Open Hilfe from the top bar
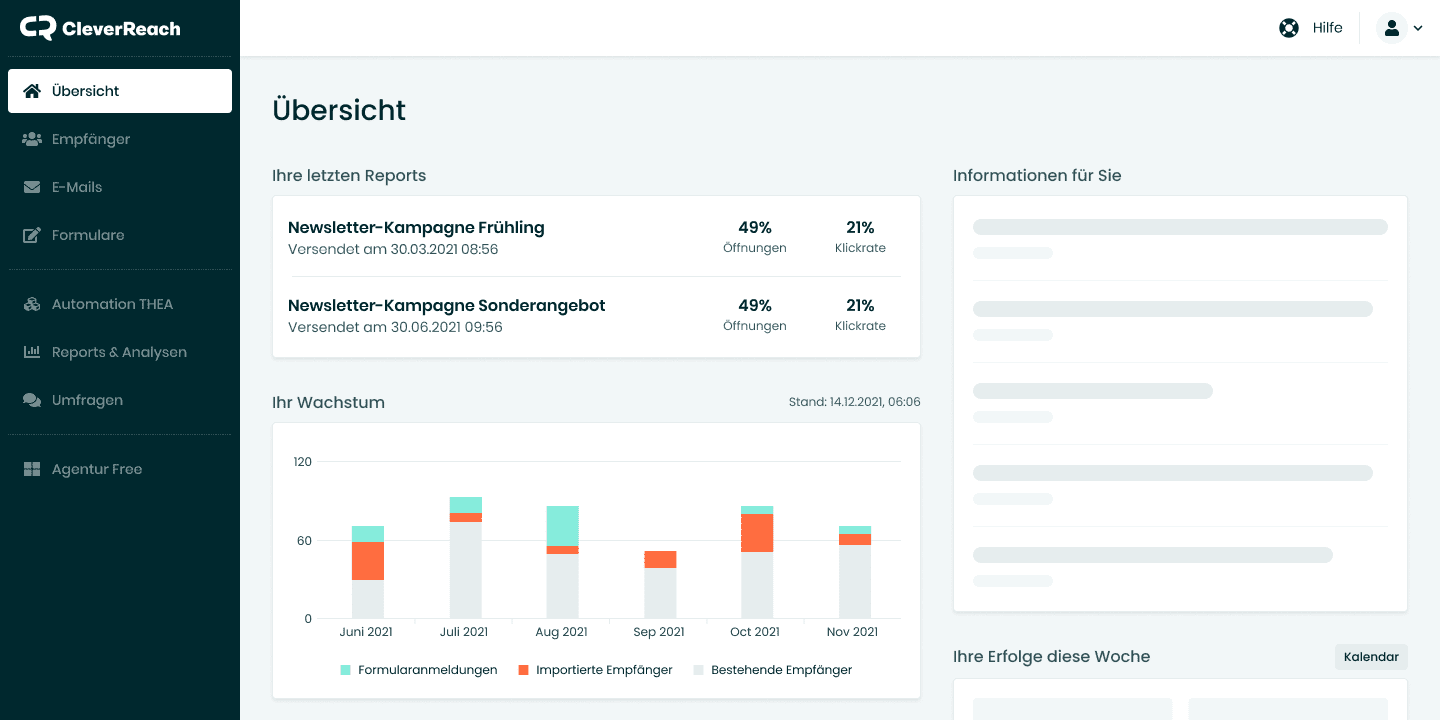The width and height of the screenshot is (1440, 720). [x=1326, y=27]
